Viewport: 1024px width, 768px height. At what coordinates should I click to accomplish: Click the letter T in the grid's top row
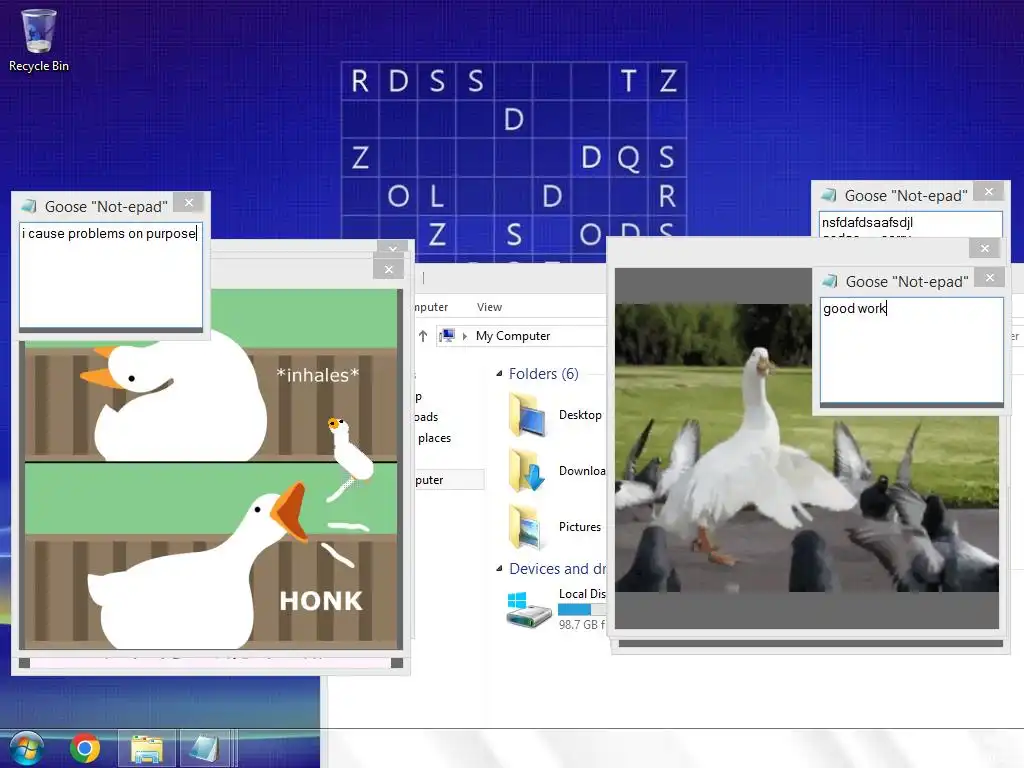628,81
